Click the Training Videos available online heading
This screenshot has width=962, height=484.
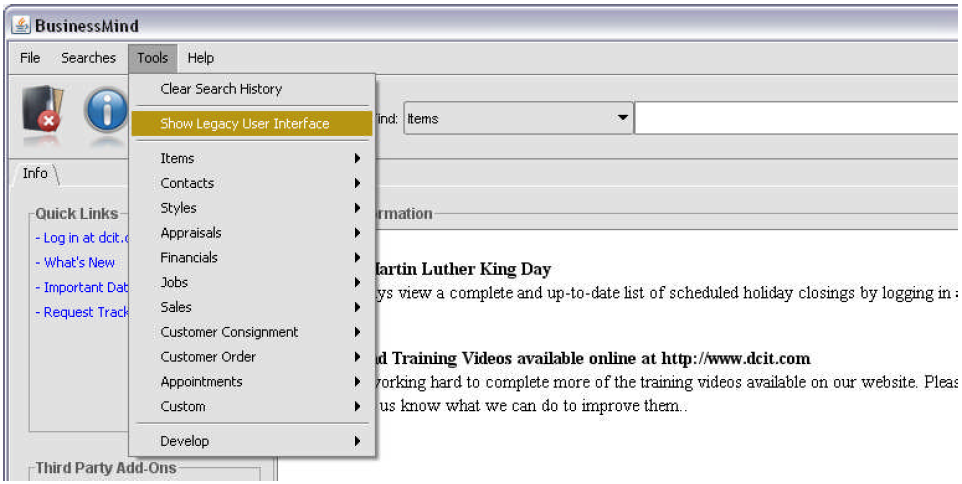[x=593, y=358]
